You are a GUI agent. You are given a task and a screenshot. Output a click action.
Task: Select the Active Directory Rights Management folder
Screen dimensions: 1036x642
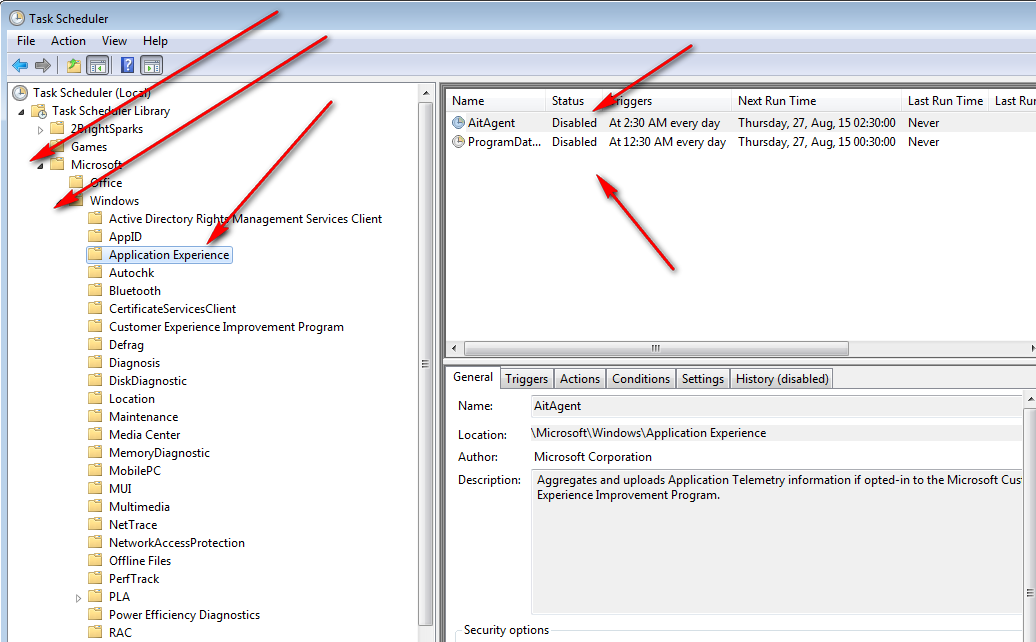coord(245,218)
